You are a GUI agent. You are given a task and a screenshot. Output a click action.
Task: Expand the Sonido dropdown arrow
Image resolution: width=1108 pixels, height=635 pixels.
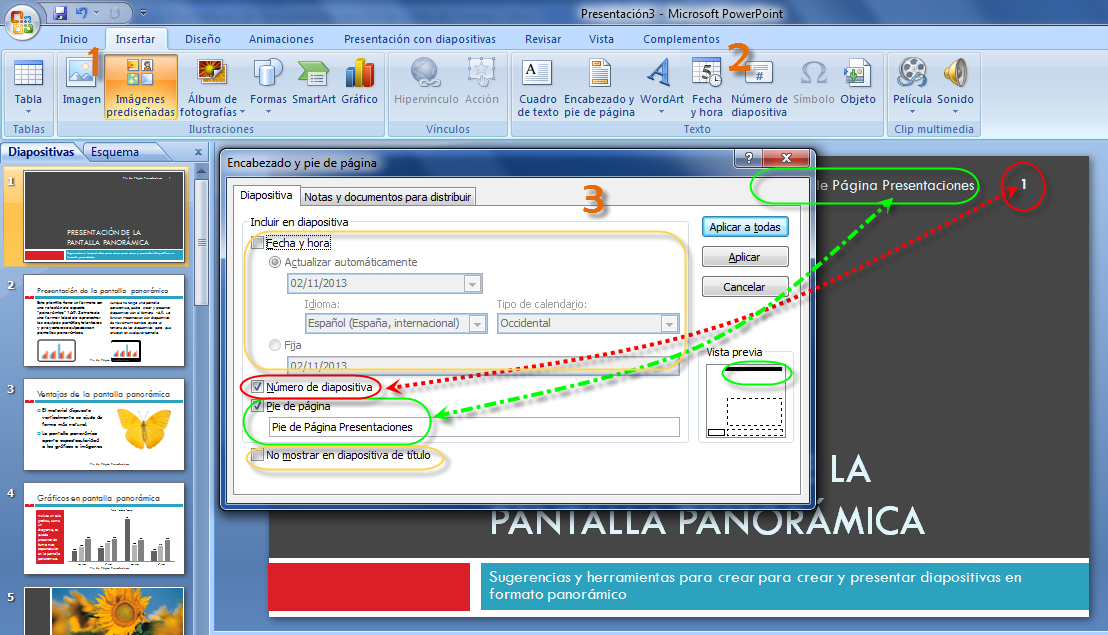pos(955,112)
